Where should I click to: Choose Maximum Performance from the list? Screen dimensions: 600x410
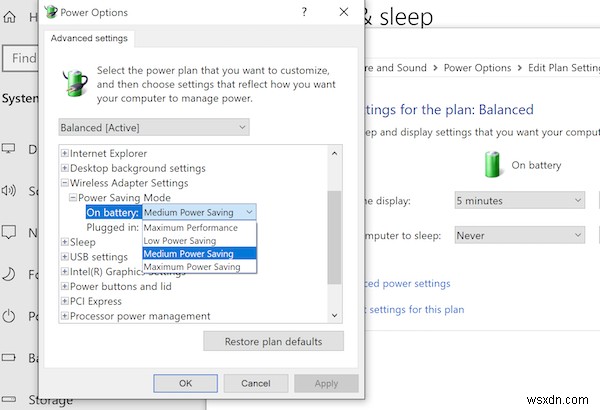coord(199,228)
